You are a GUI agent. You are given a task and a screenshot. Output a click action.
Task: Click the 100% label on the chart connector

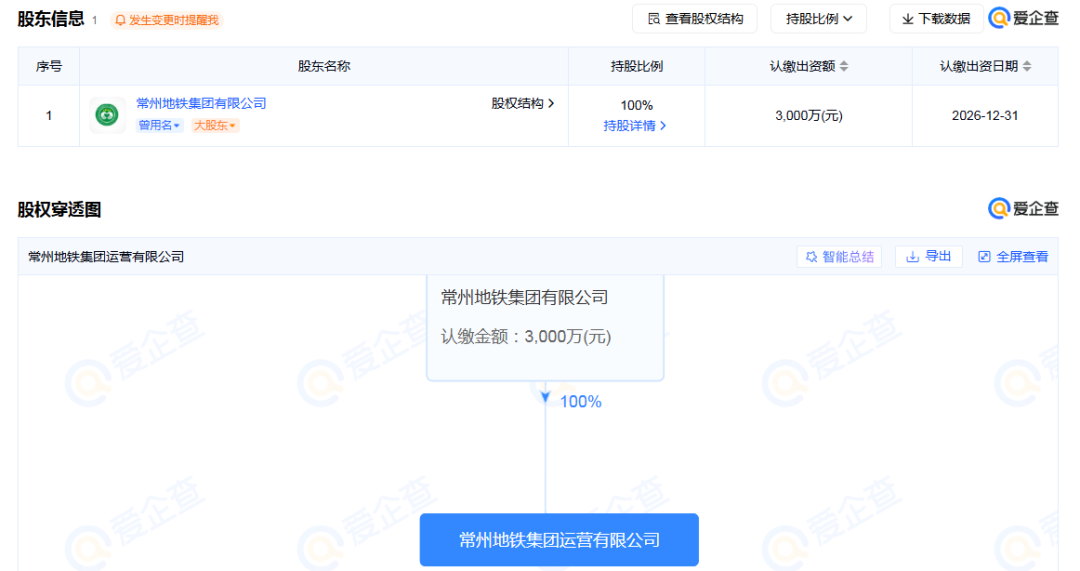click(581, 402)
